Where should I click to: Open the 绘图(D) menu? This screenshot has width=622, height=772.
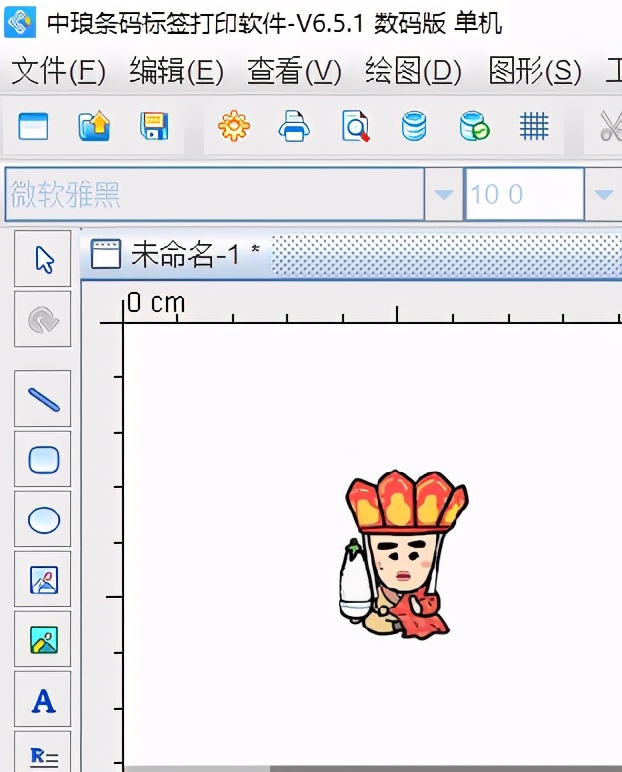[x=413, y=70]
